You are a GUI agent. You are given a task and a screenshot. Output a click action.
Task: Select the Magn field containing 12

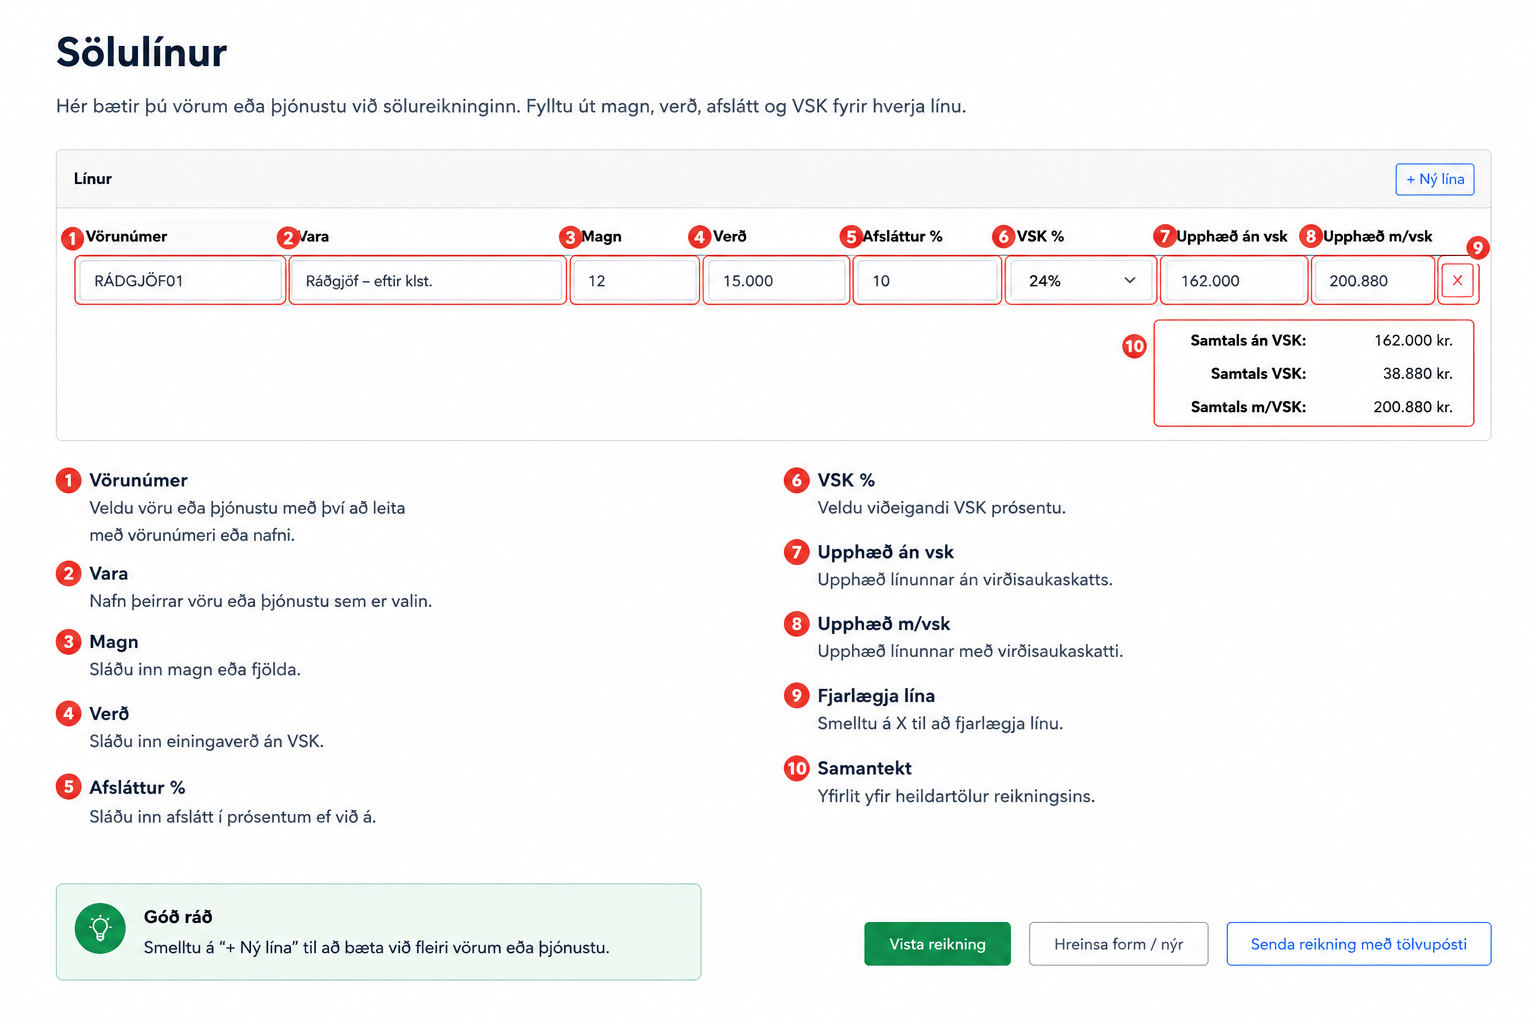click(635, 281)
